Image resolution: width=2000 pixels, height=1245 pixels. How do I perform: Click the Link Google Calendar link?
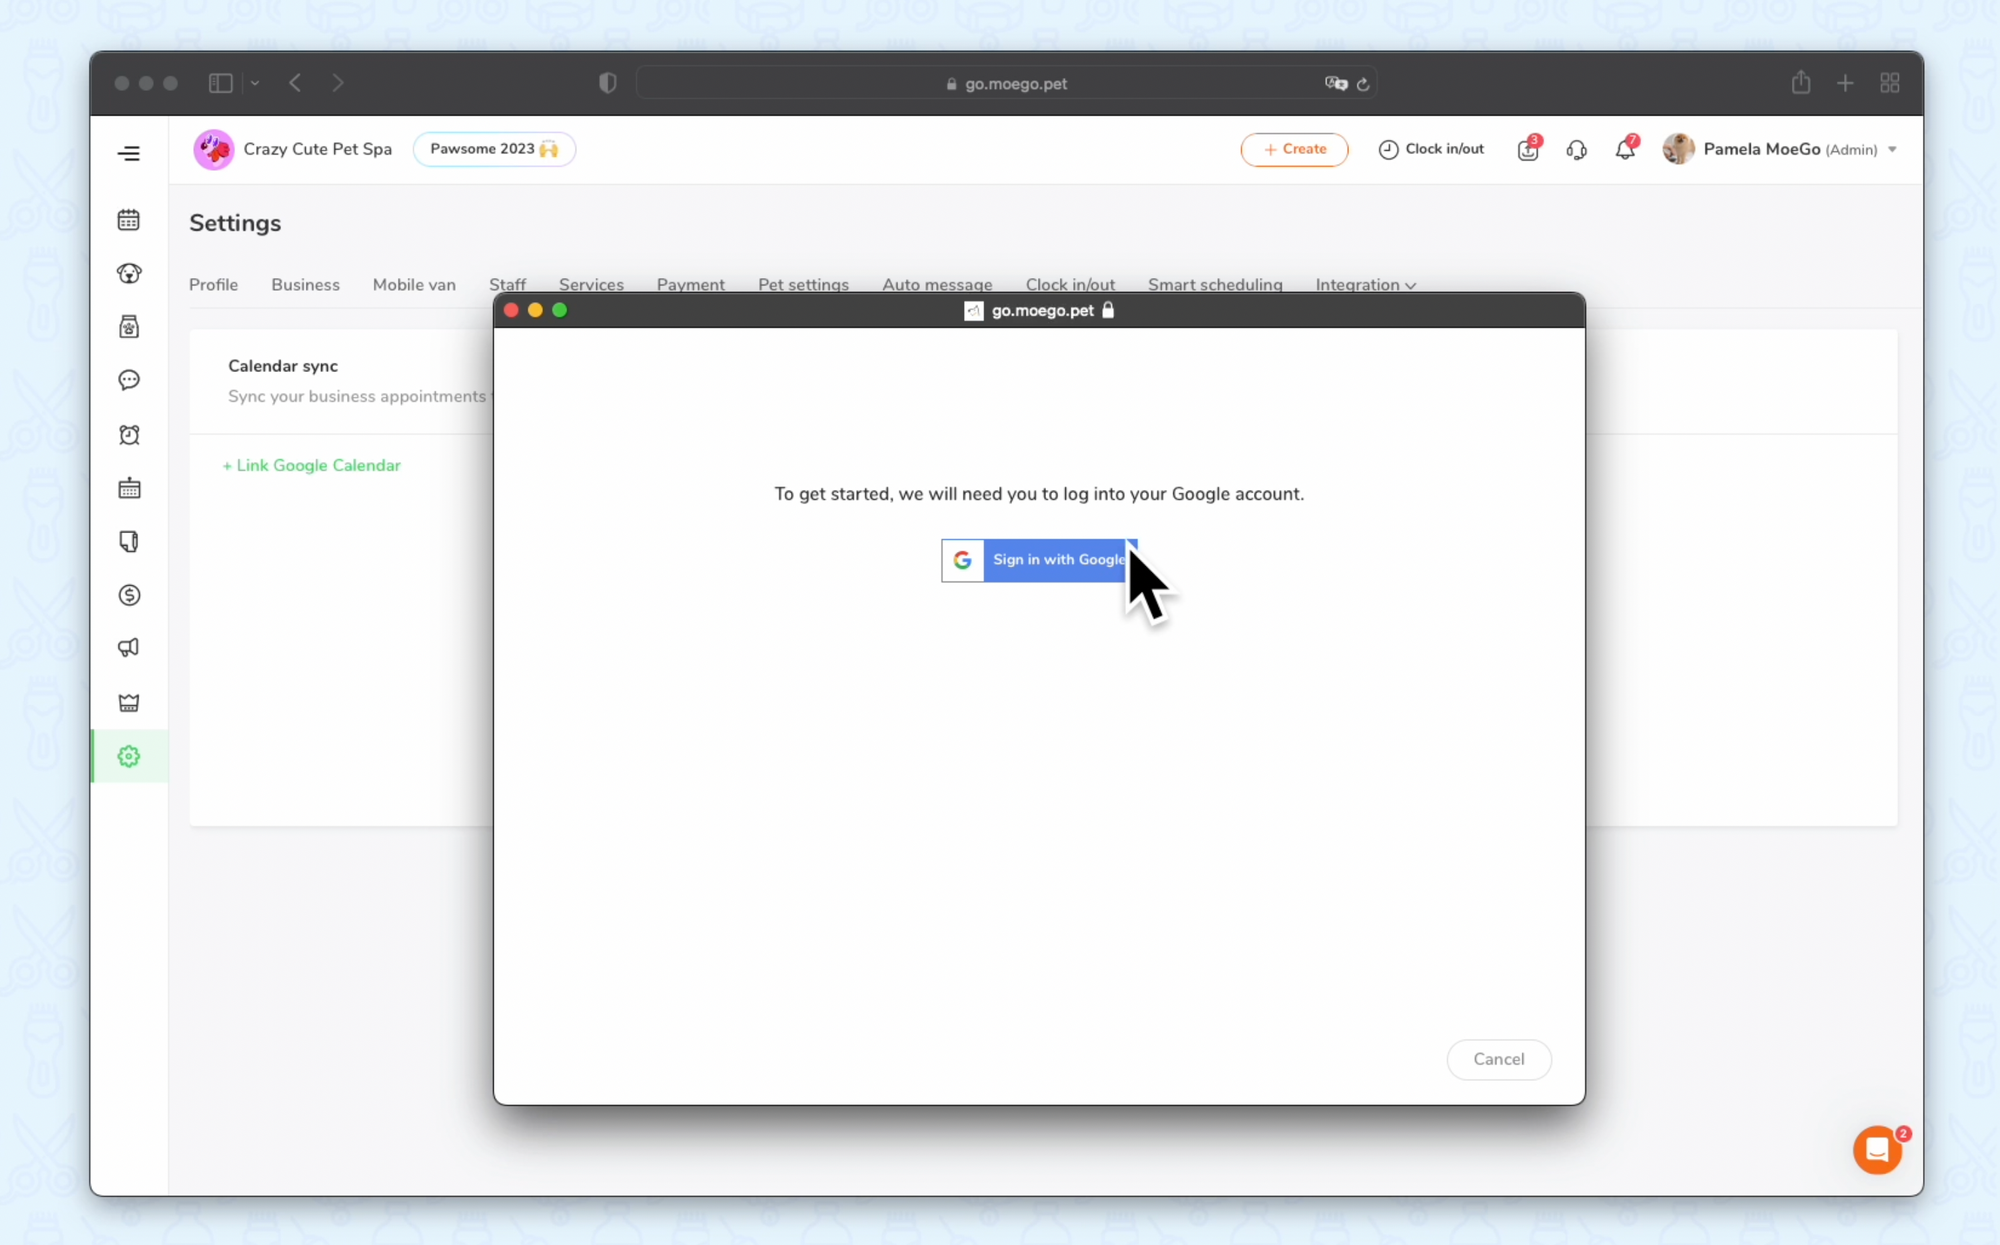311,465
